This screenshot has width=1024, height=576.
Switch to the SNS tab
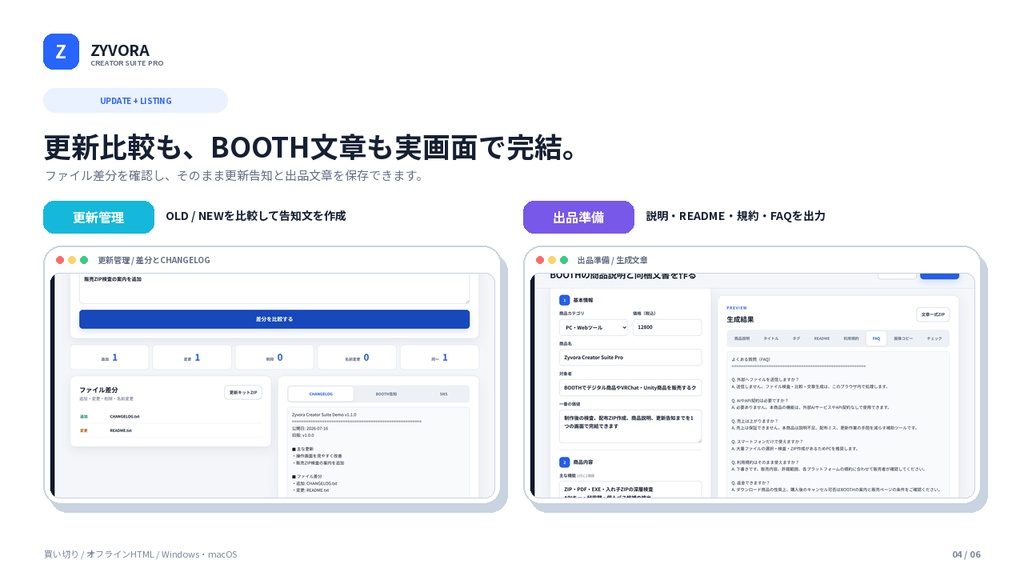443,394
